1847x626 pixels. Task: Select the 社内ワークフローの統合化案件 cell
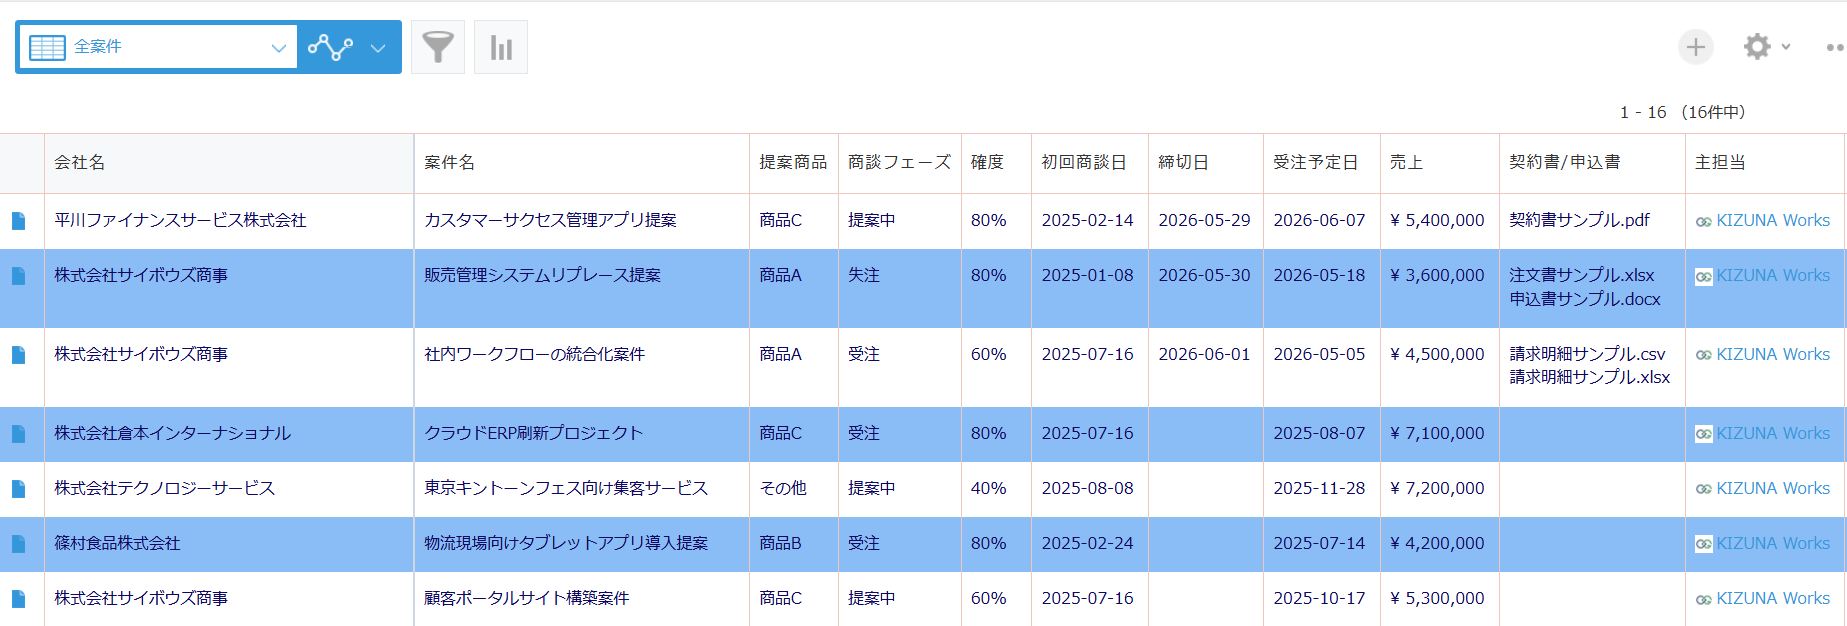(582, 367)
